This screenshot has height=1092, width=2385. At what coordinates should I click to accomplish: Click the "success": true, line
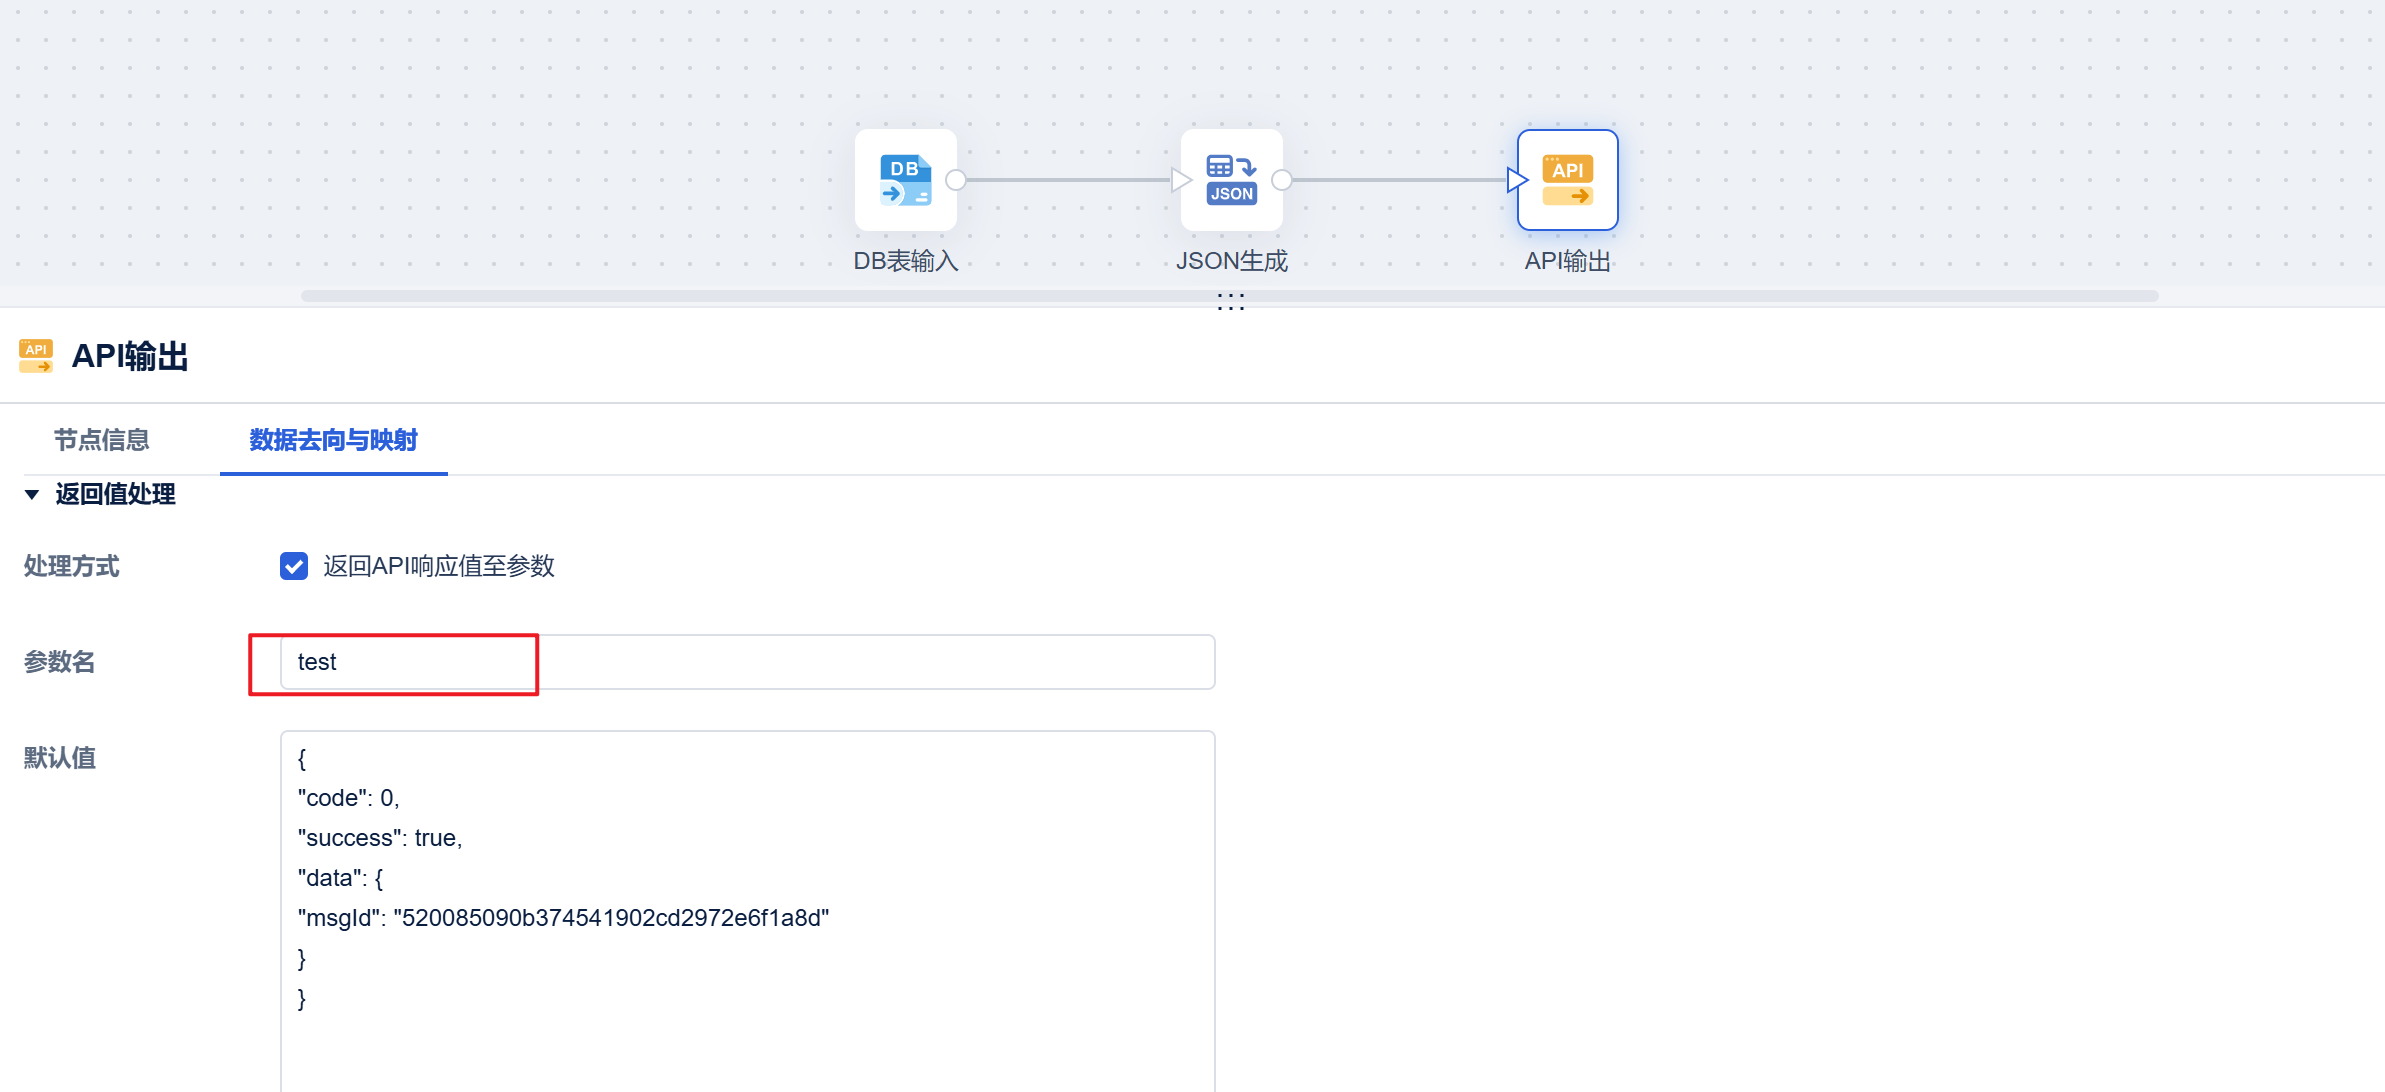(x=379, y=838)
